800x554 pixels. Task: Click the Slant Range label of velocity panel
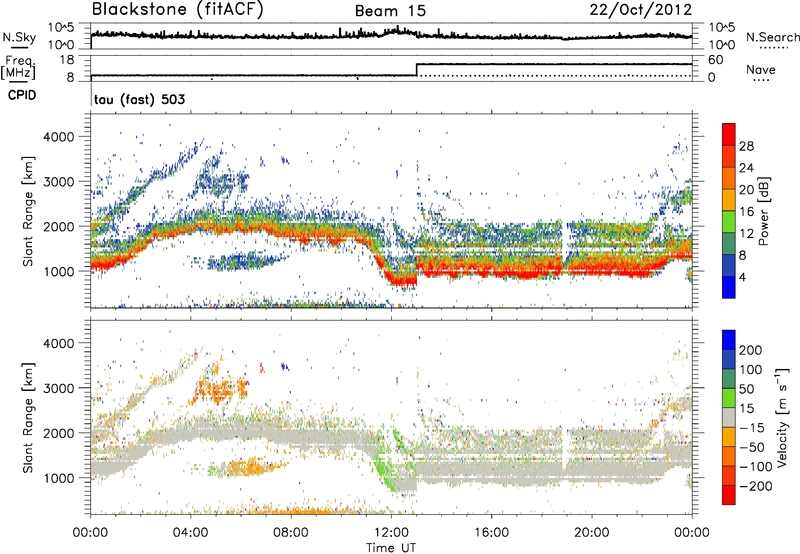point(28,418)
